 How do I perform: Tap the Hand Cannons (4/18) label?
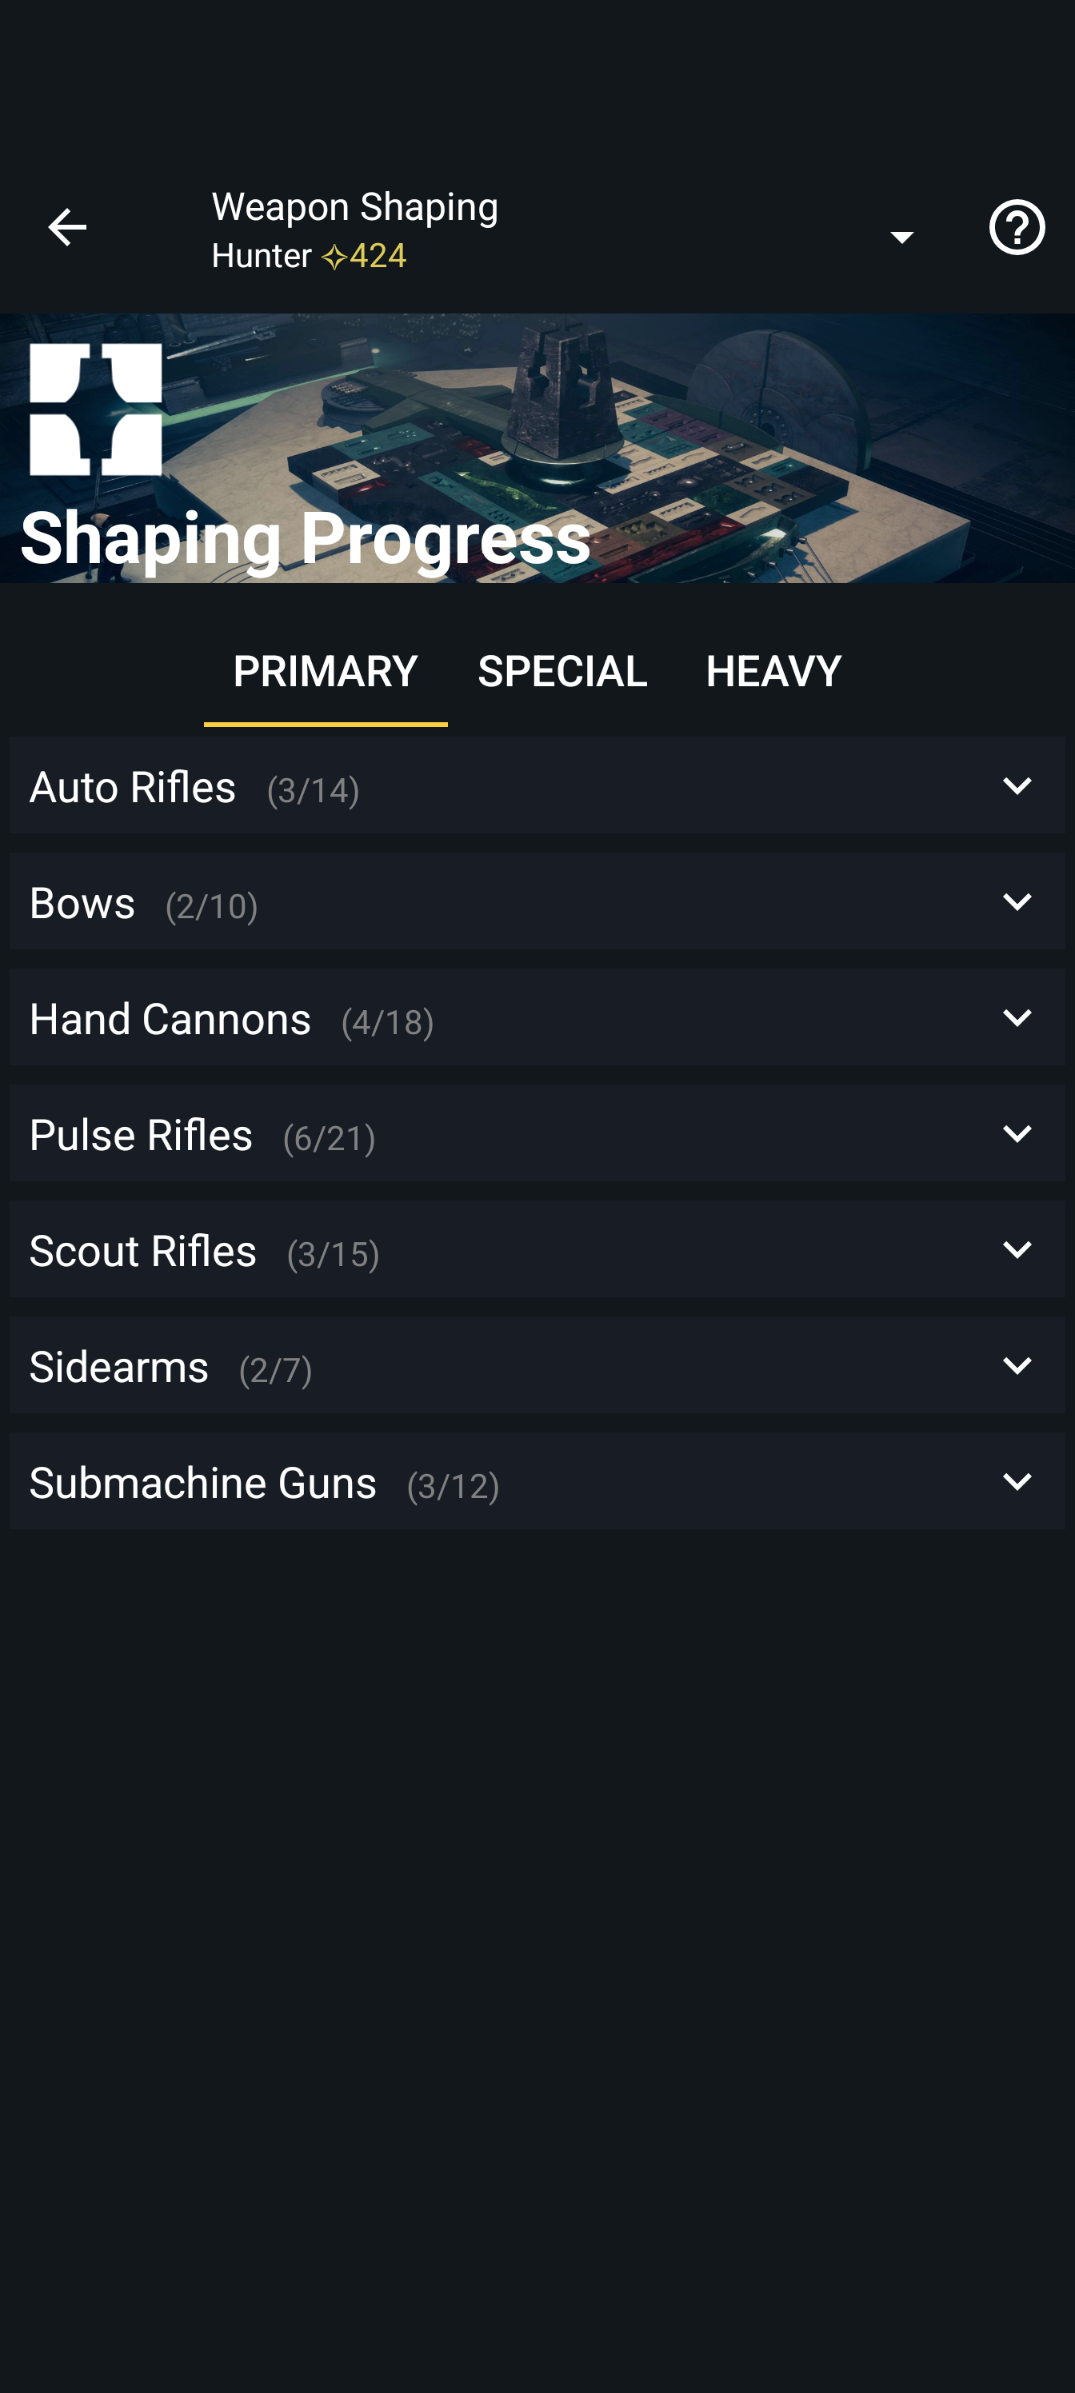pyautogui.click(x=231, y=1020)
